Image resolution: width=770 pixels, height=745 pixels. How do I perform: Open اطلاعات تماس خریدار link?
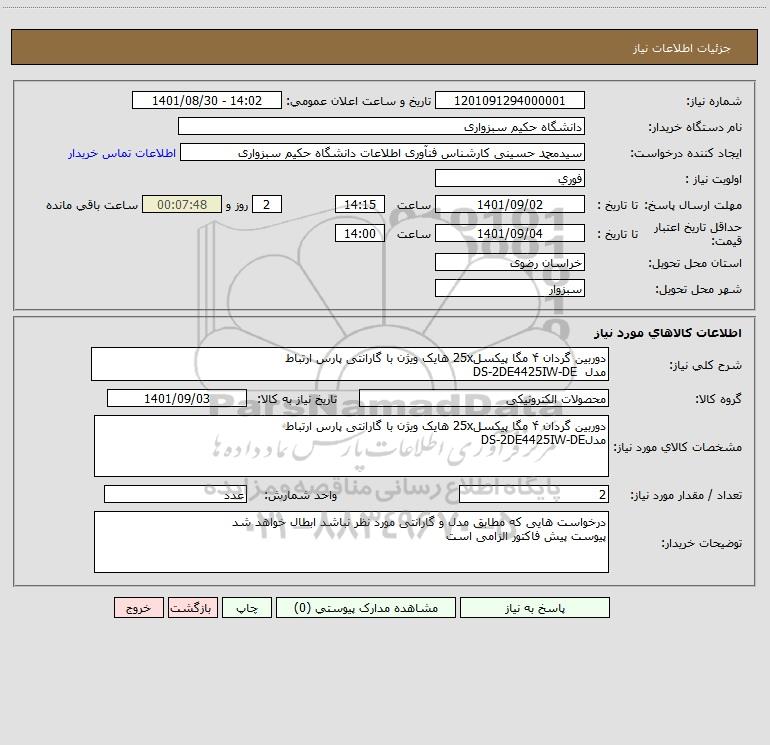[122, 153]
